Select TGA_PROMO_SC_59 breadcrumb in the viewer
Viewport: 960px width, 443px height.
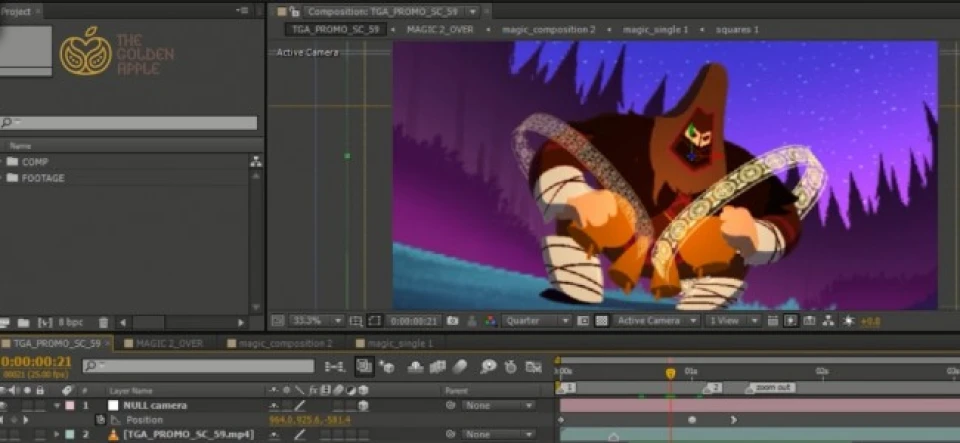click(x=336, y=29)
